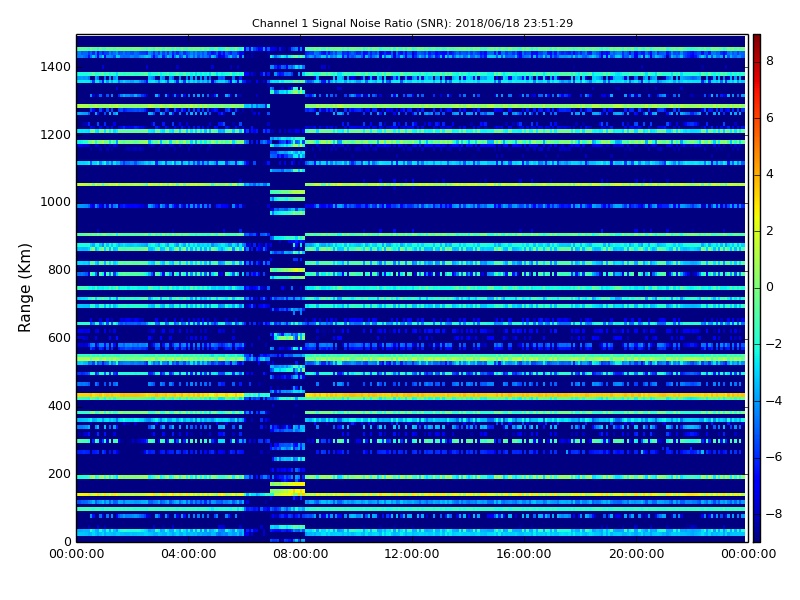Click the colorbar value label −2
Image resolution: width=800 pixels, height=600 pixels.
[x=774, y=344]
